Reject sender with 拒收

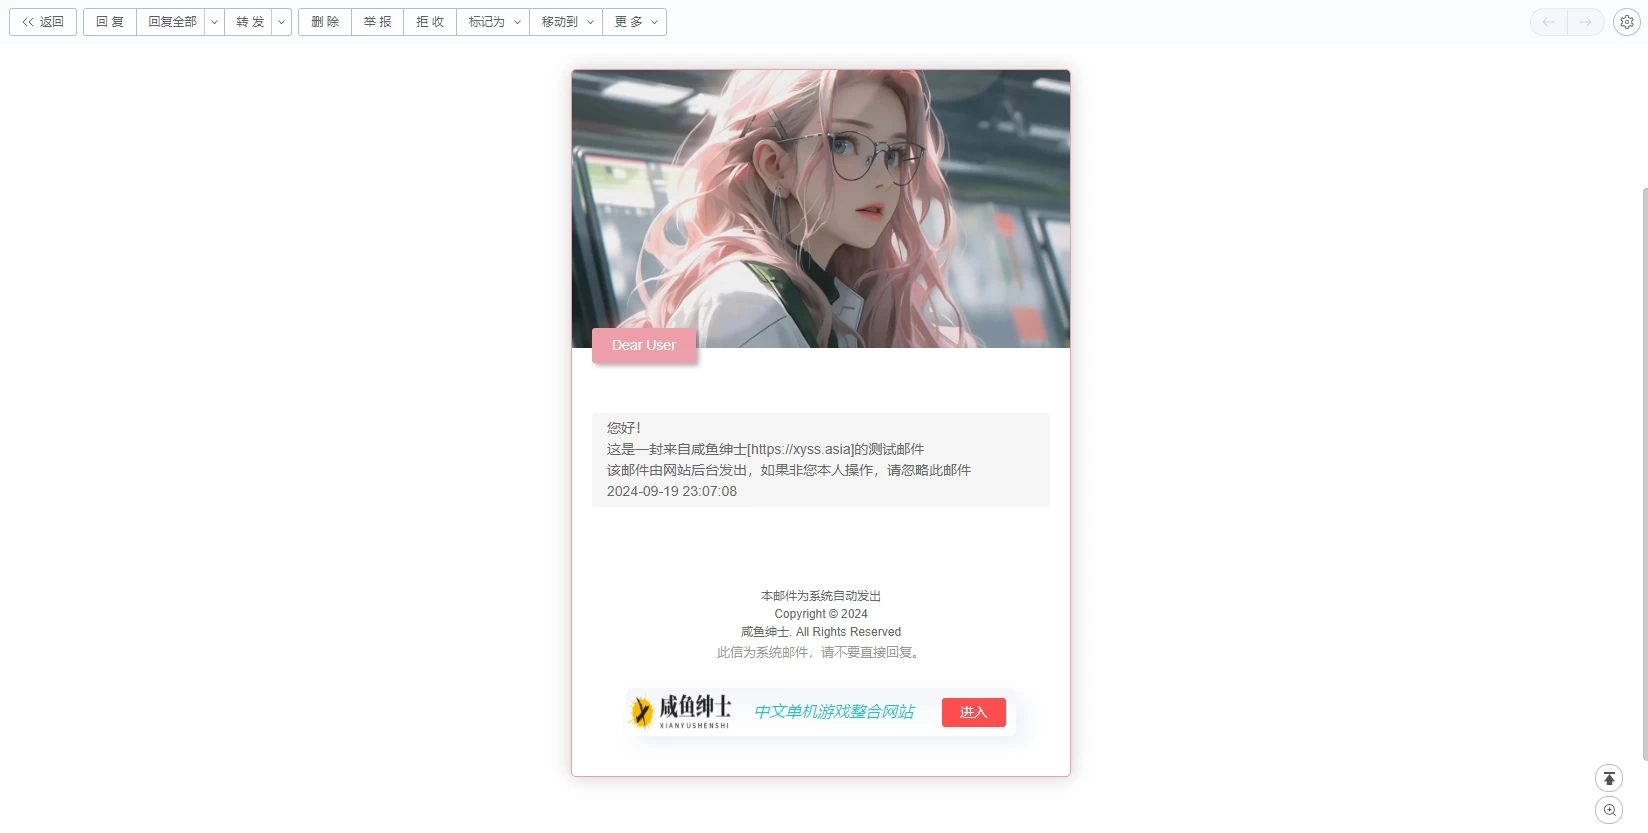pos(430,22)
